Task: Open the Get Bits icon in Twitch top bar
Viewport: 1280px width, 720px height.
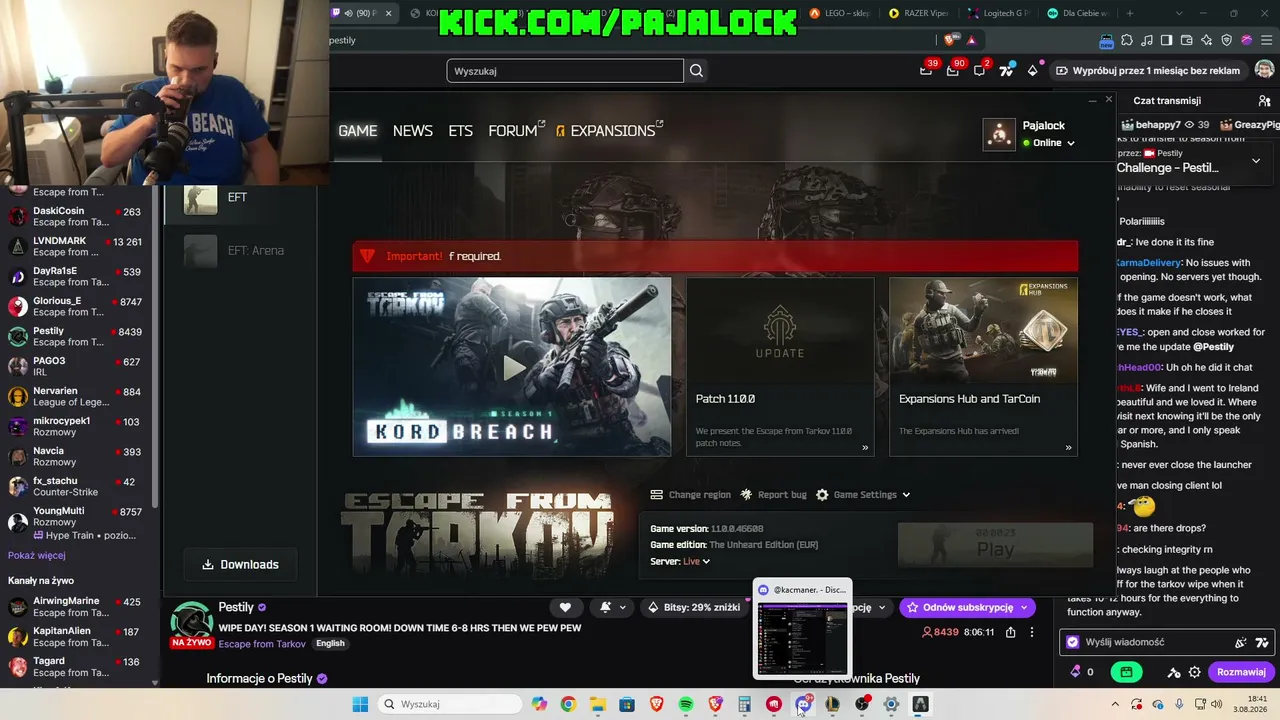Action: click(x=1033, y=70)
